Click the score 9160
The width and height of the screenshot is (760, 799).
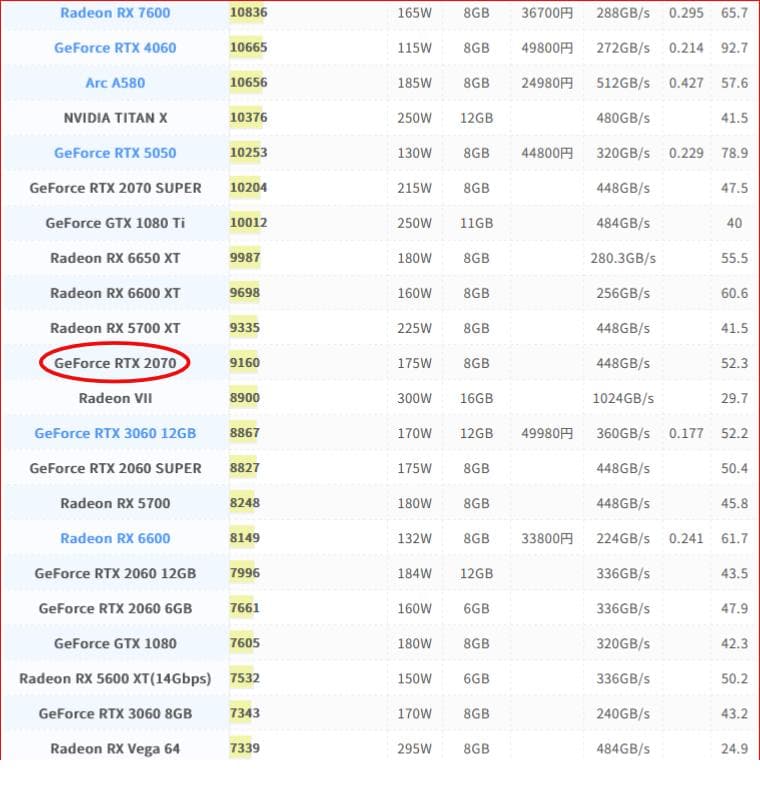(x=245, y=363)
